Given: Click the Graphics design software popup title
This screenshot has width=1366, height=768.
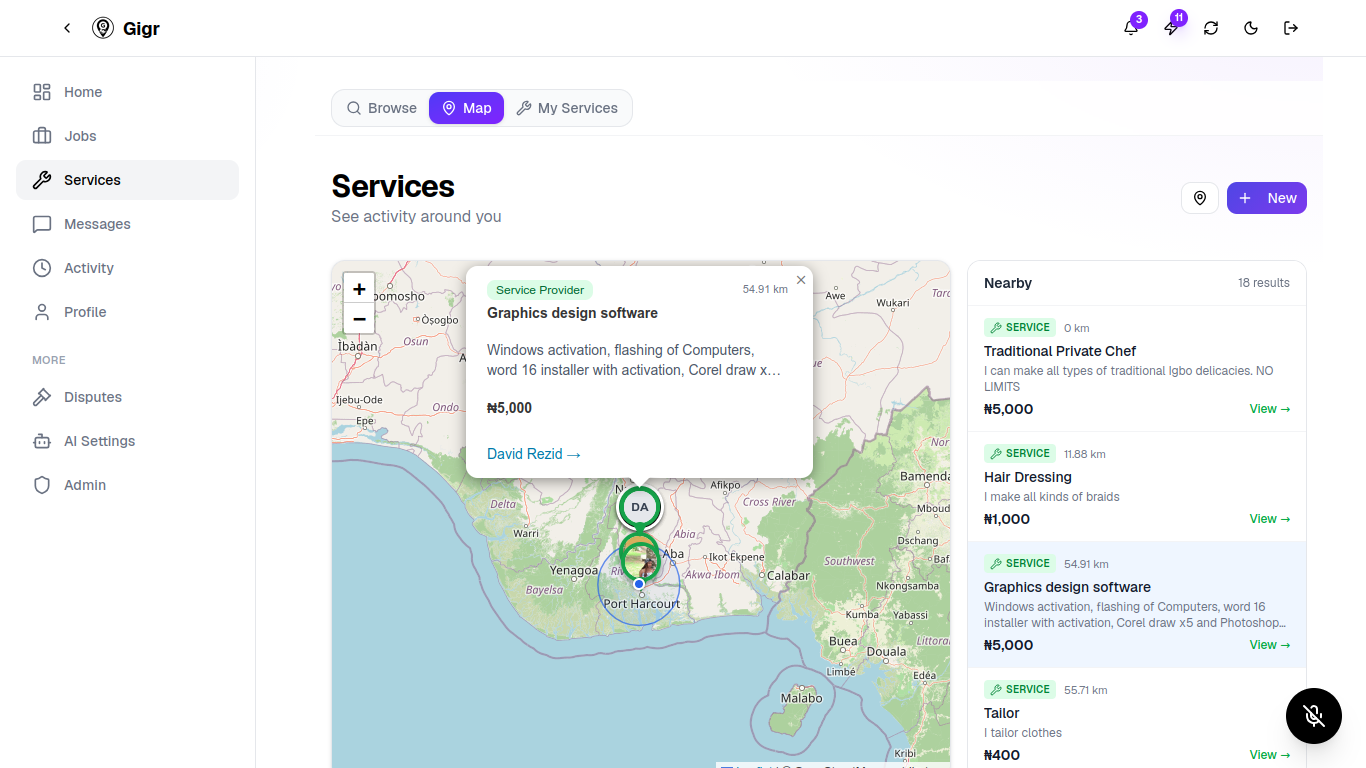Looking at the screenshot, I should tap(572, 313).
